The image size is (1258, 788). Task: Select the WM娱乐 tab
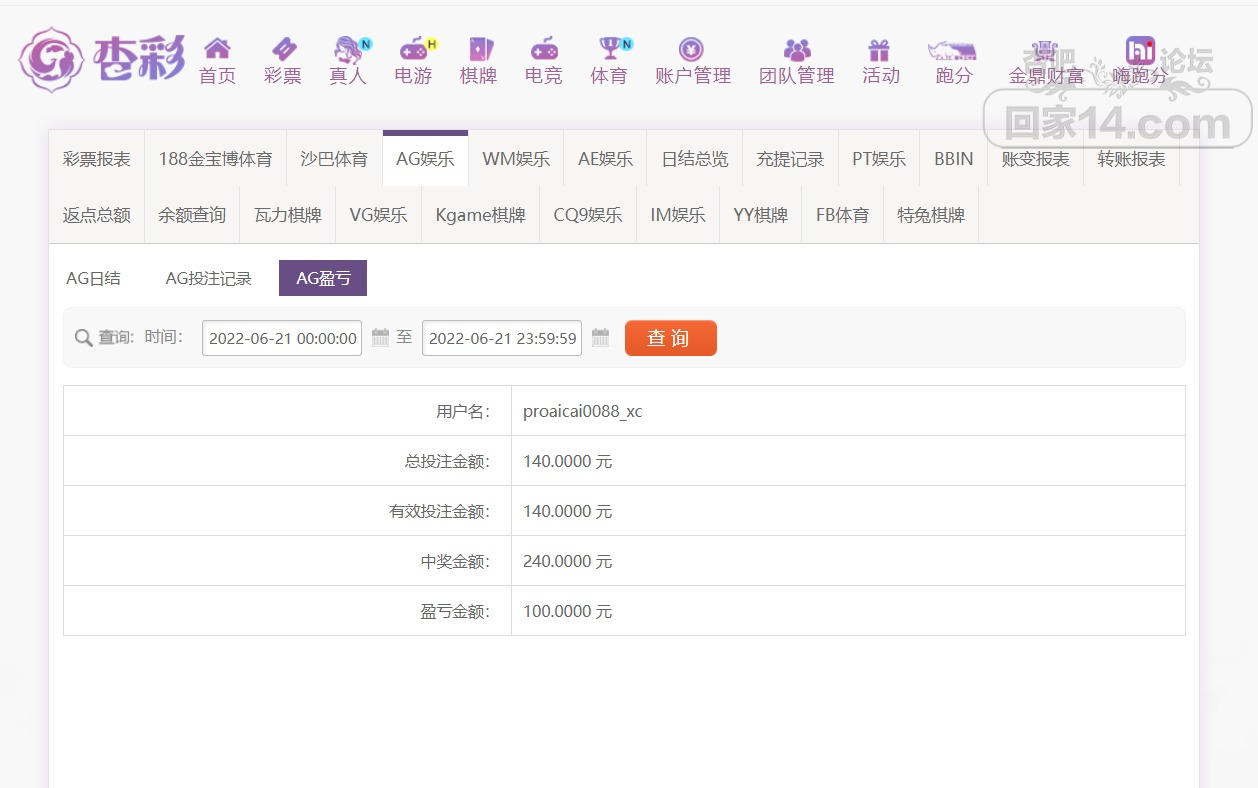point(516,159)
